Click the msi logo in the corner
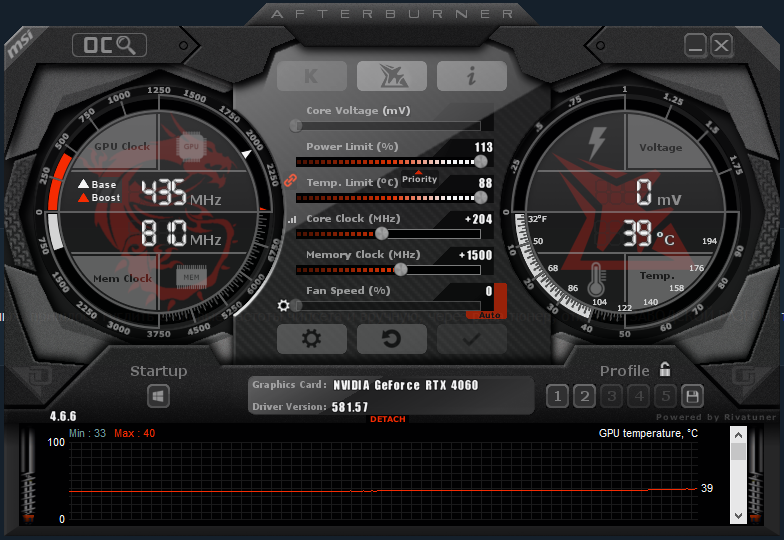Image resolution: width=784 pixels, height=540 pixels. pos(20,43)
